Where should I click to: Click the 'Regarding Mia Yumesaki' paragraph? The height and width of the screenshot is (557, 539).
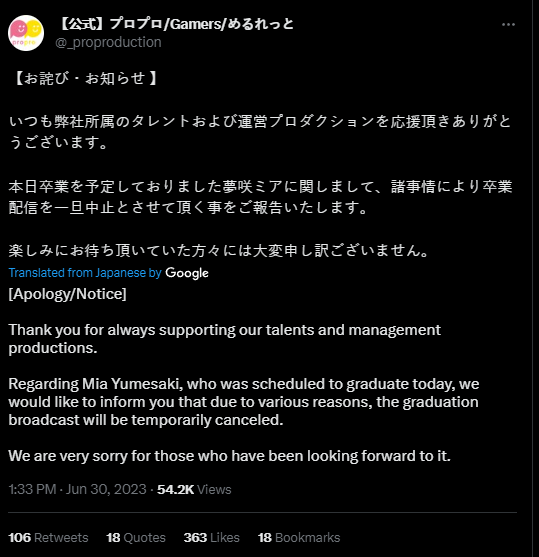[x=244, y=402]
